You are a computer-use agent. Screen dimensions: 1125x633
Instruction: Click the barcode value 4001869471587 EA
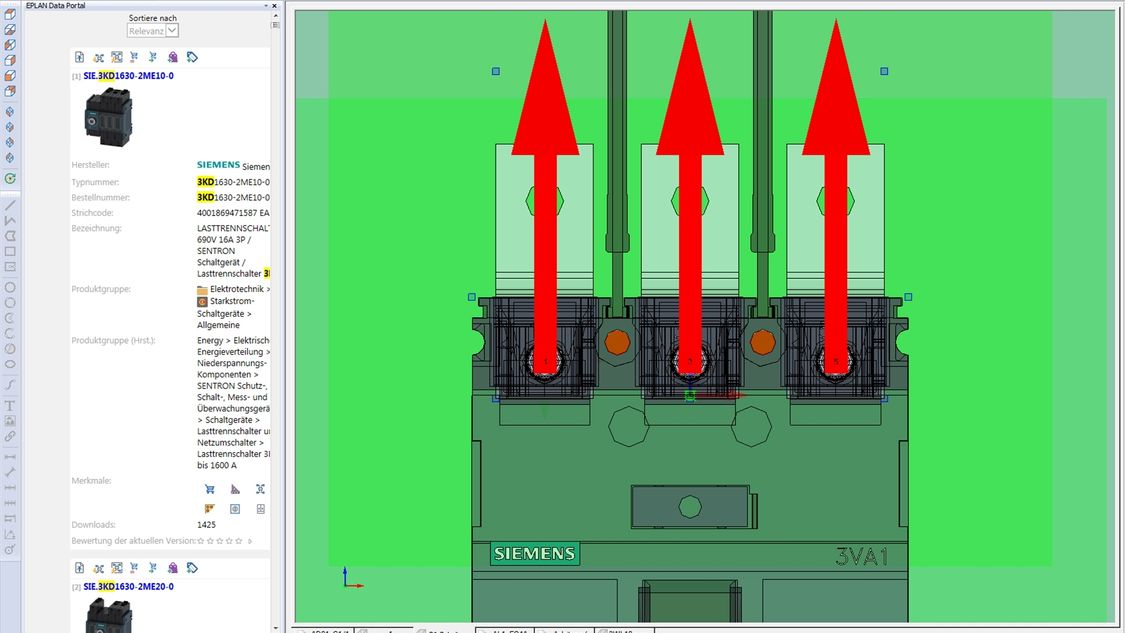233,213
